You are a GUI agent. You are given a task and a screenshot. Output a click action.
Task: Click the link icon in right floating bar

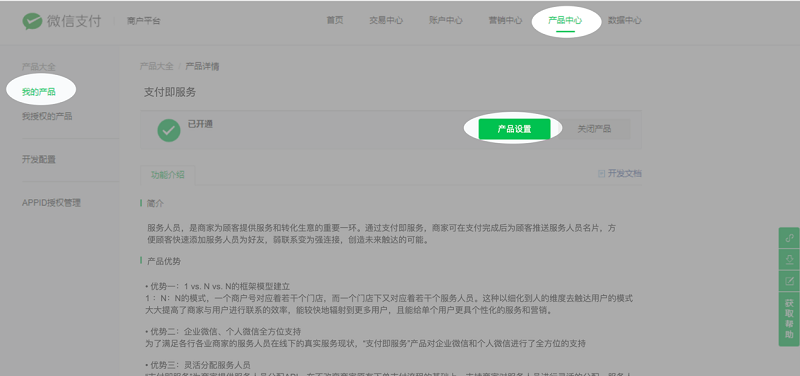(789, 238)
